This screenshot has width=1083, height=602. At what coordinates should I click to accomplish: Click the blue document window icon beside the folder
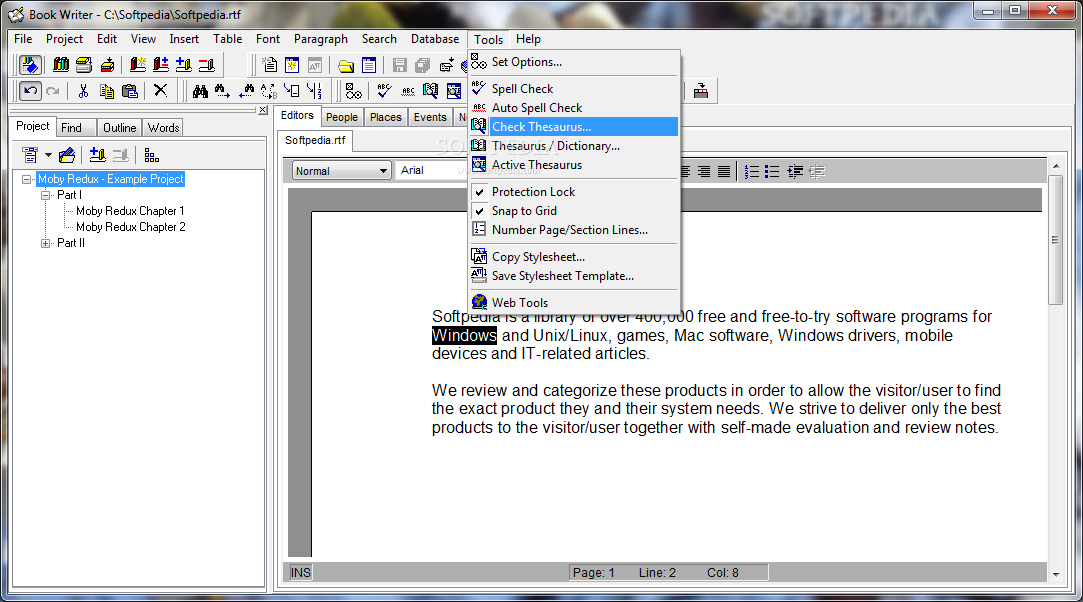point(370,65)
